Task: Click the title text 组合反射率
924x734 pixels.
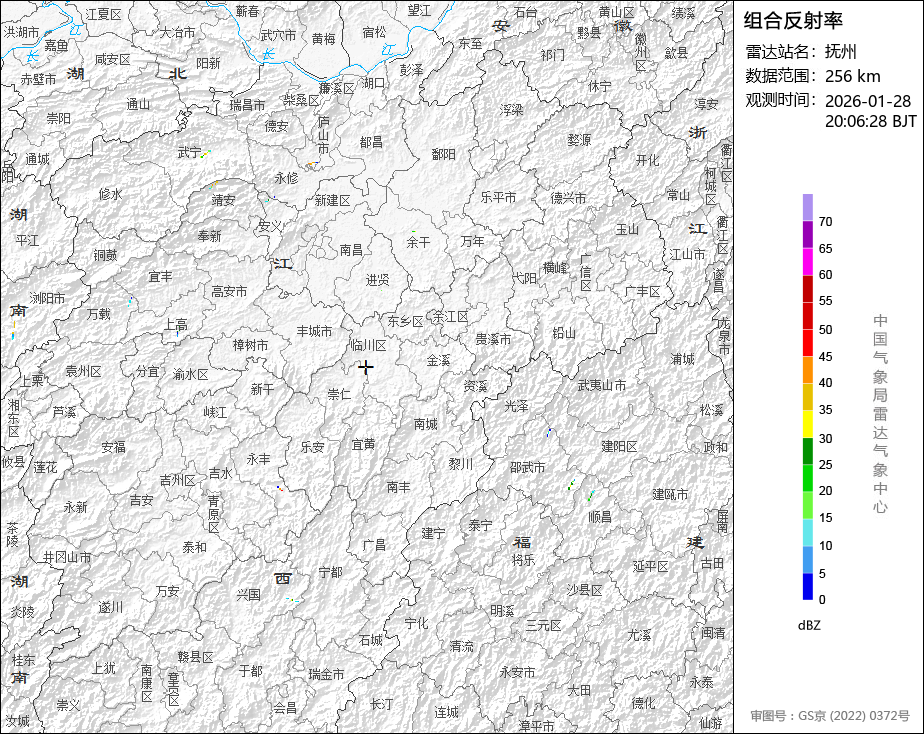Action: tap(793, 21)
